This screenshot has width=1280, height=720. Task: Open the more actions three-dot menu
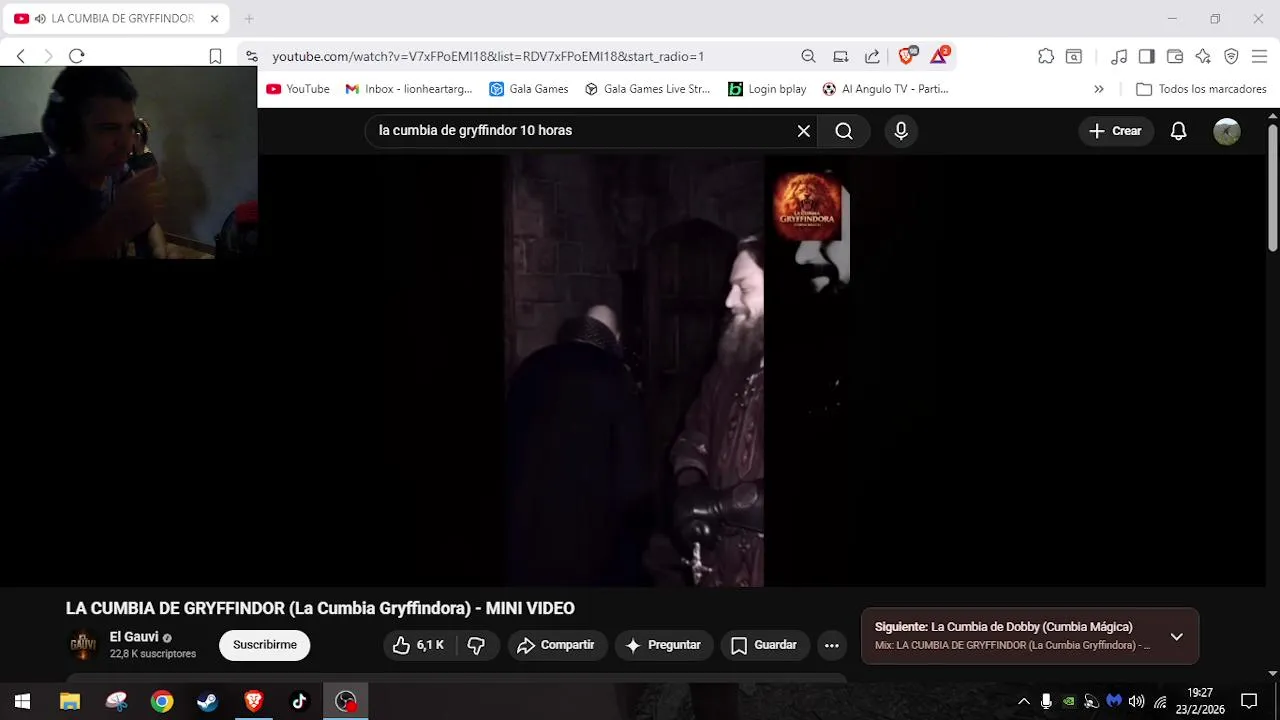(x=832, y=646)
